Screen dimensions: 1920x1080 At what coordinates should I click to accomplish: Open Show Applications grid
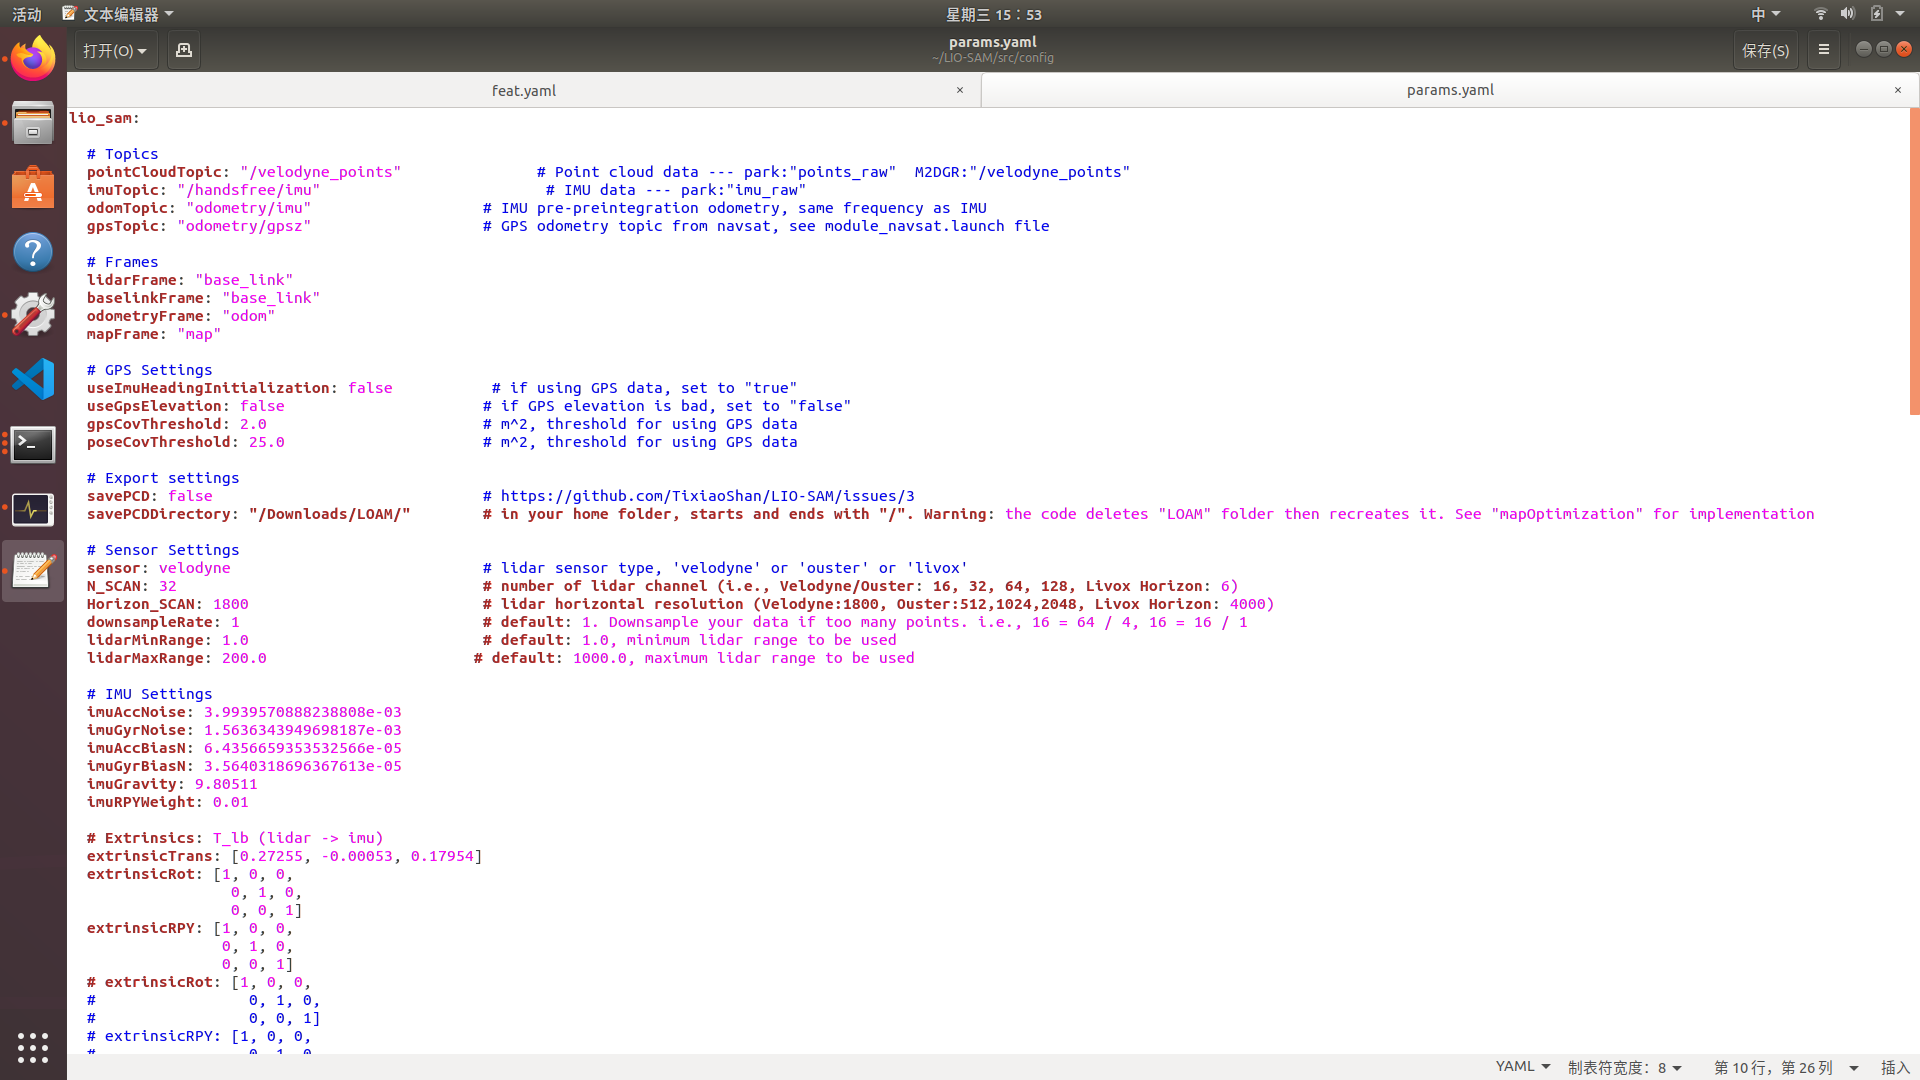[33, 1047]
